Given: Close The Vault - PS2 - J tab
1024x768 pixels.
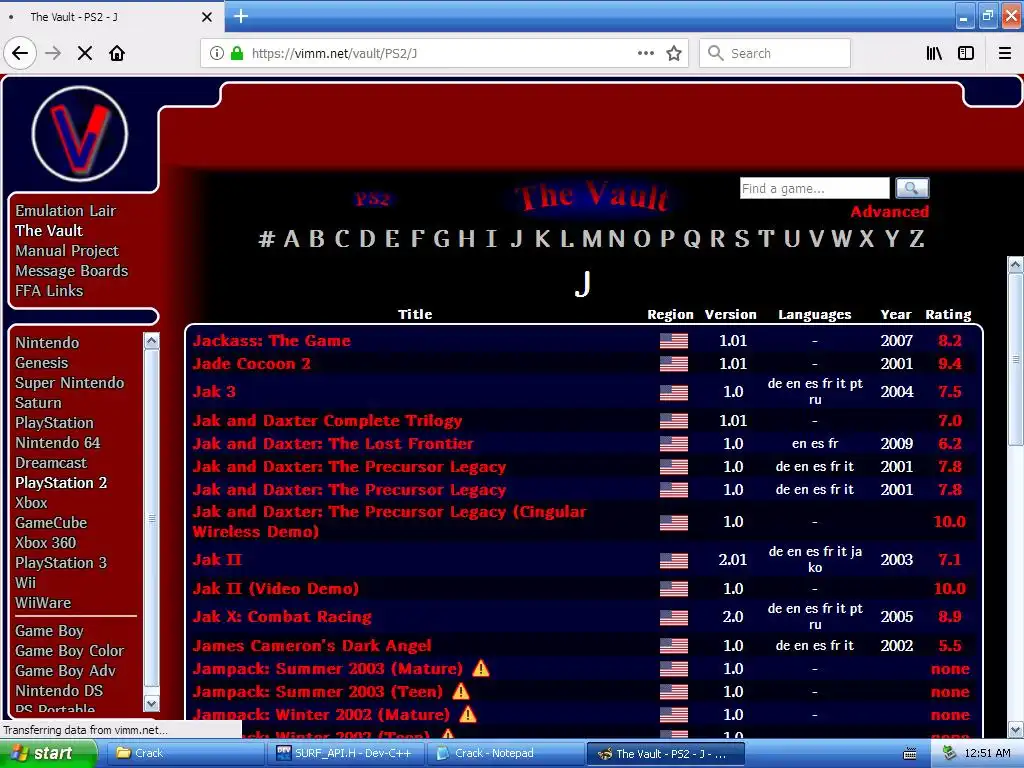Looking at the screenshot, I should point(207,17).
